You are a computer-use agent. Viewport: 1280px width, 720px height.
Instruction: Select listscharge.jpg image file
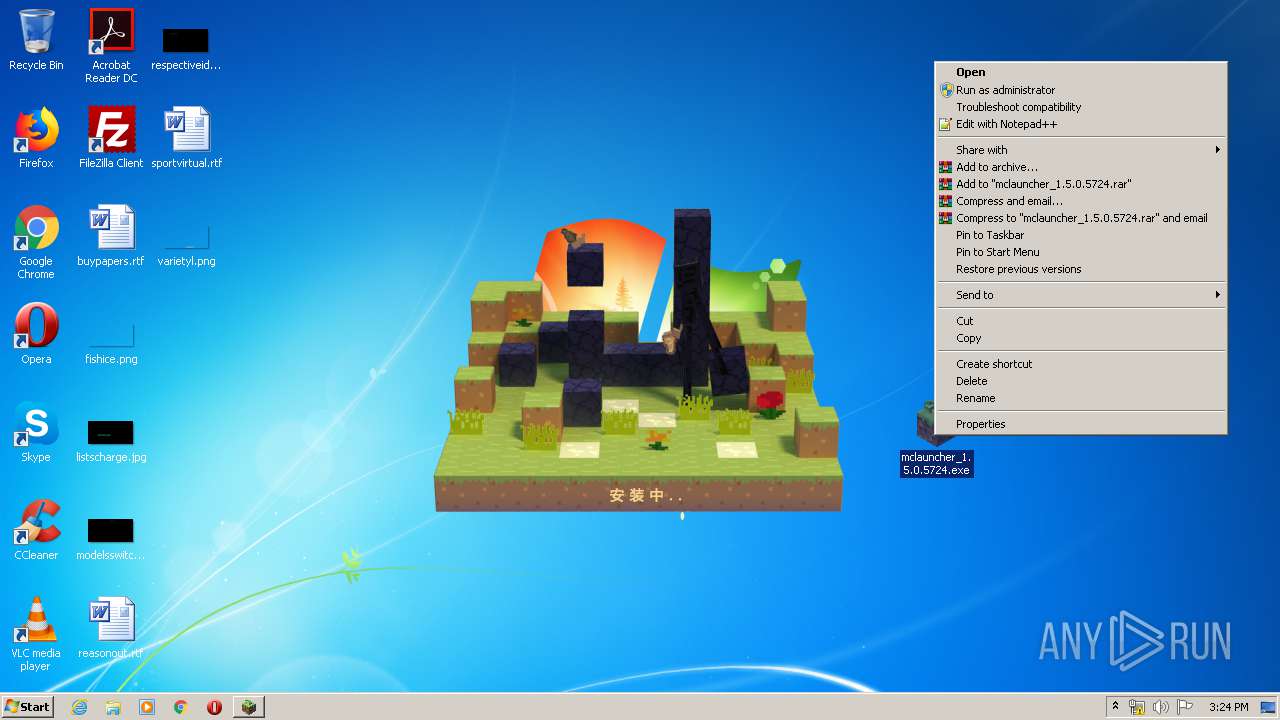(111, 440)
